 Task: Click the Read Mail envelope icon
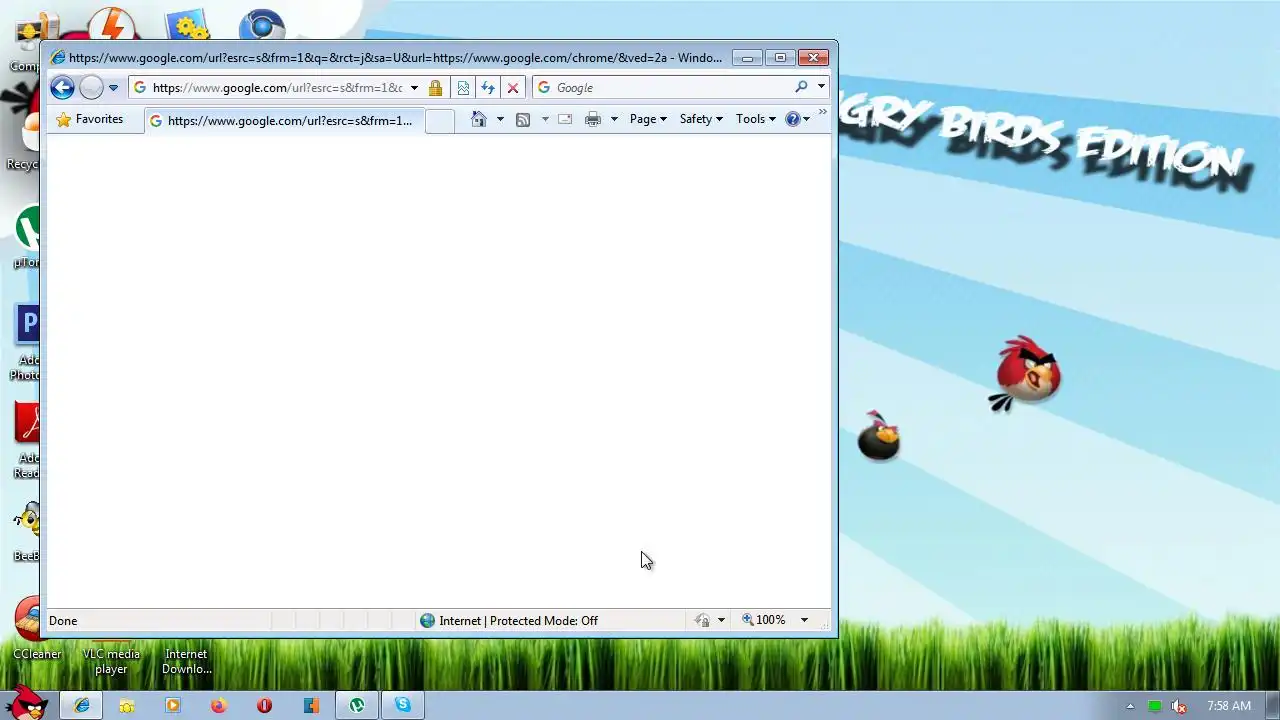(565, 119)
